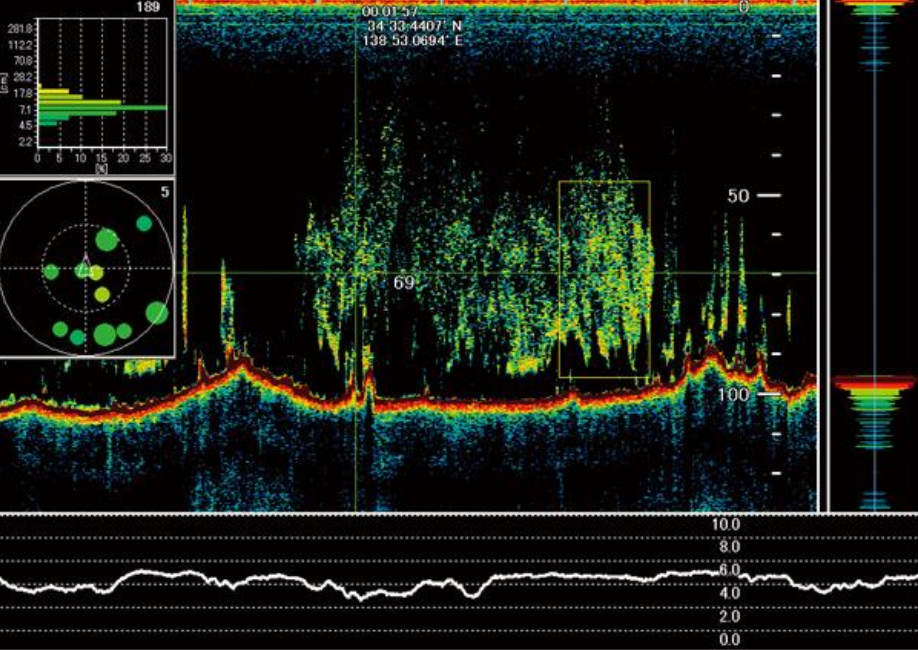
Task: Click the 0.0 label on the bottom graph
Action: (x=729, y=640)
